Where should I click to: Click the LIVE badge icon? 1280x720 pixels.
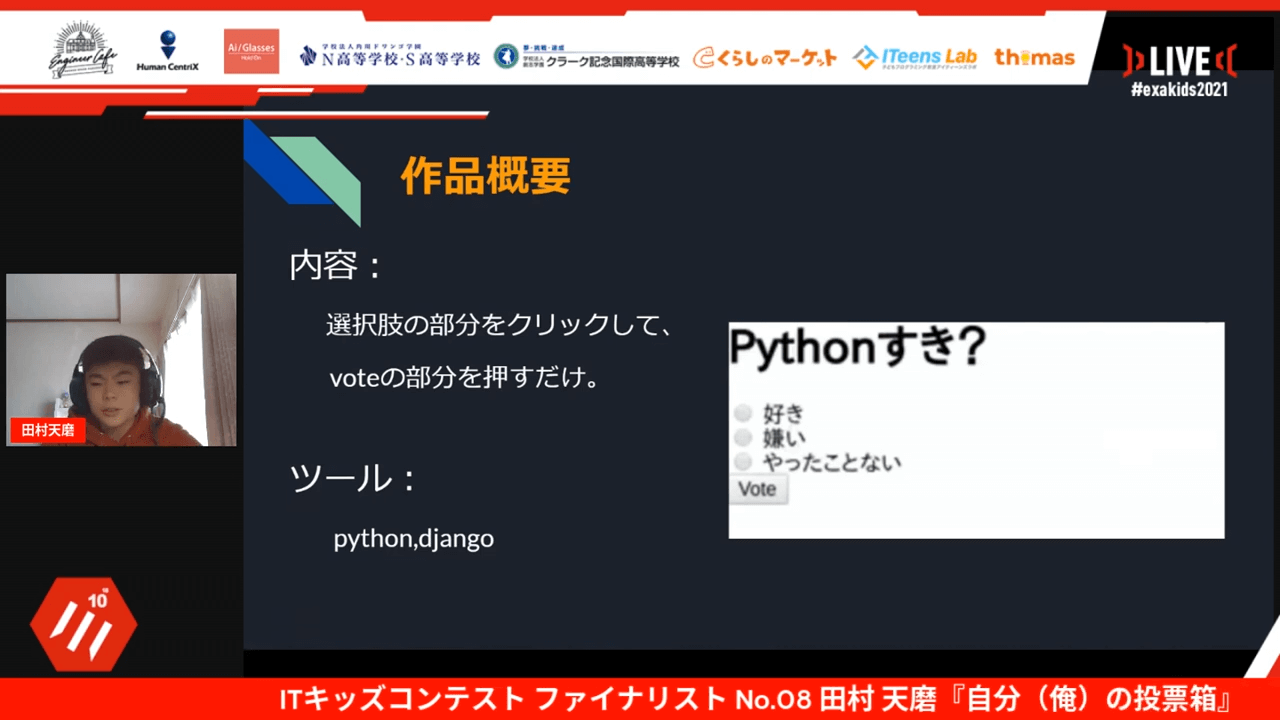(1179, 61)
